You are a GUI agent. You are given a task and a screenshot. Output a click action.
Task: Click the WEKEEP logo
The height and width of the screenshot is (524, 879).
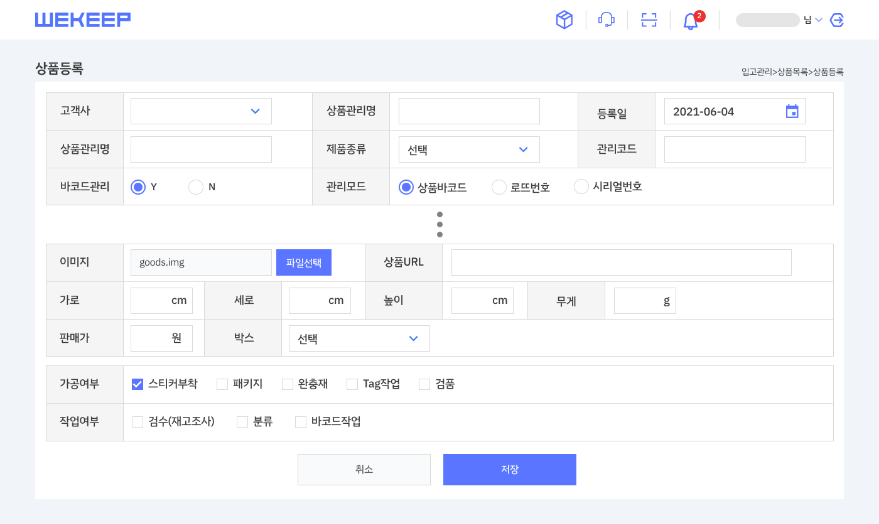(83, 20)
